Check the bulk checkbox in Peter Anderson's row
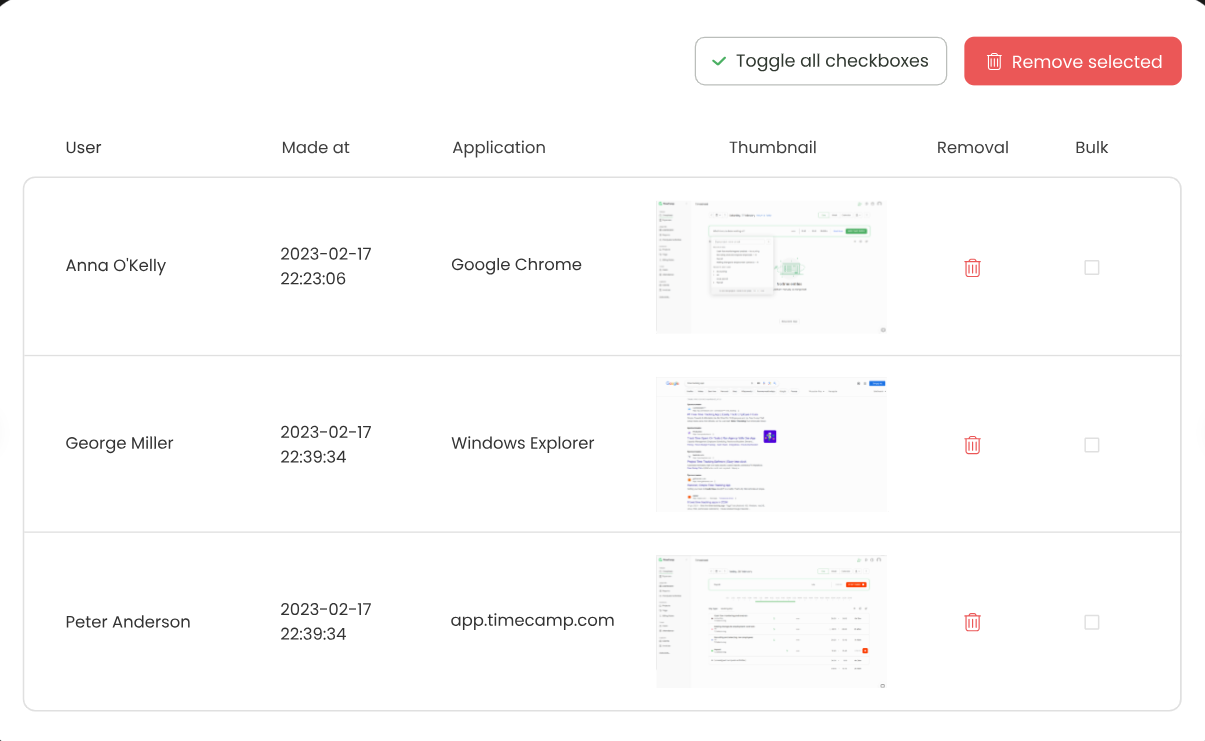This screenshot has height=741, width=1205. [x=1091, y=622]
